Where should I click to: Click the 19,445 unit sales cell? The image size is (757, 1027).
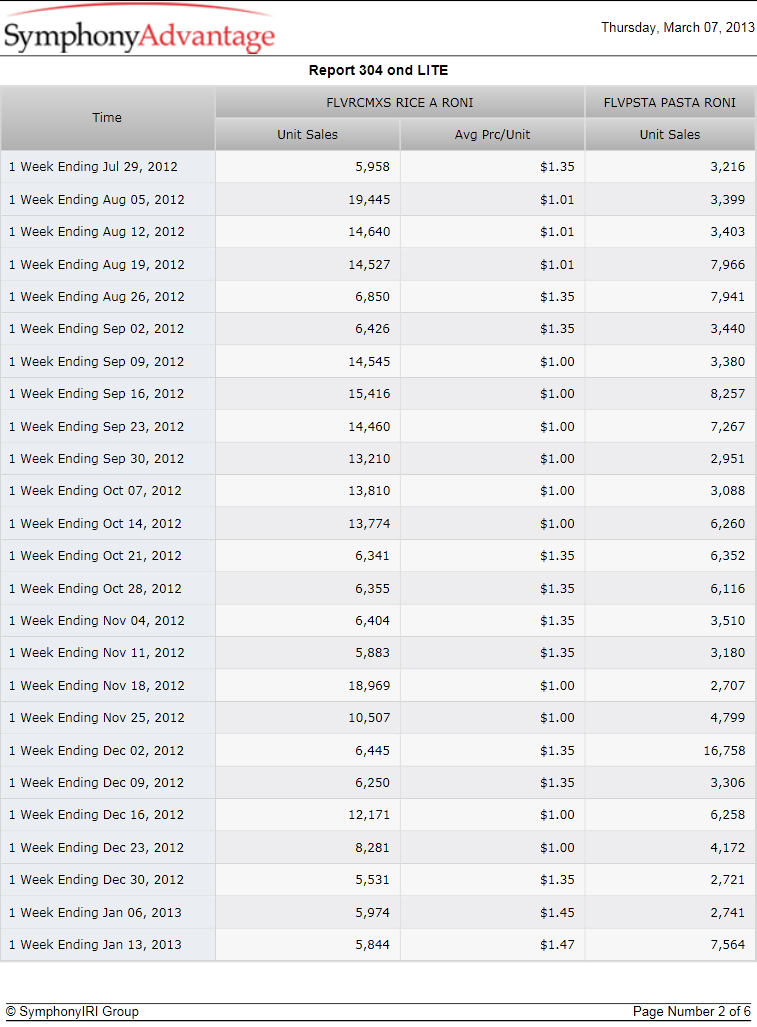click(x=307, y=199)
